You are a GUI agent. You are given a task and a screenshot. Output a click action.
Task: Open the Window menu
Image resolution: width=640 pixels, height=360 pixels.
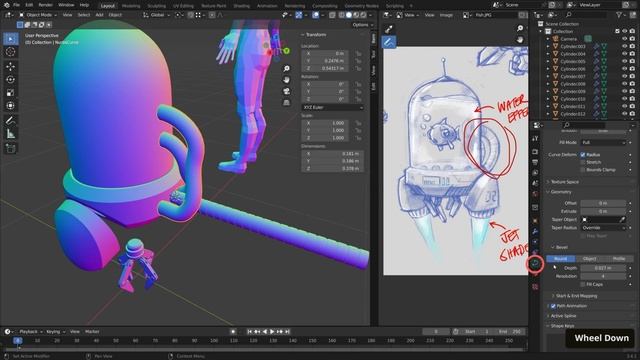[66, 5]
